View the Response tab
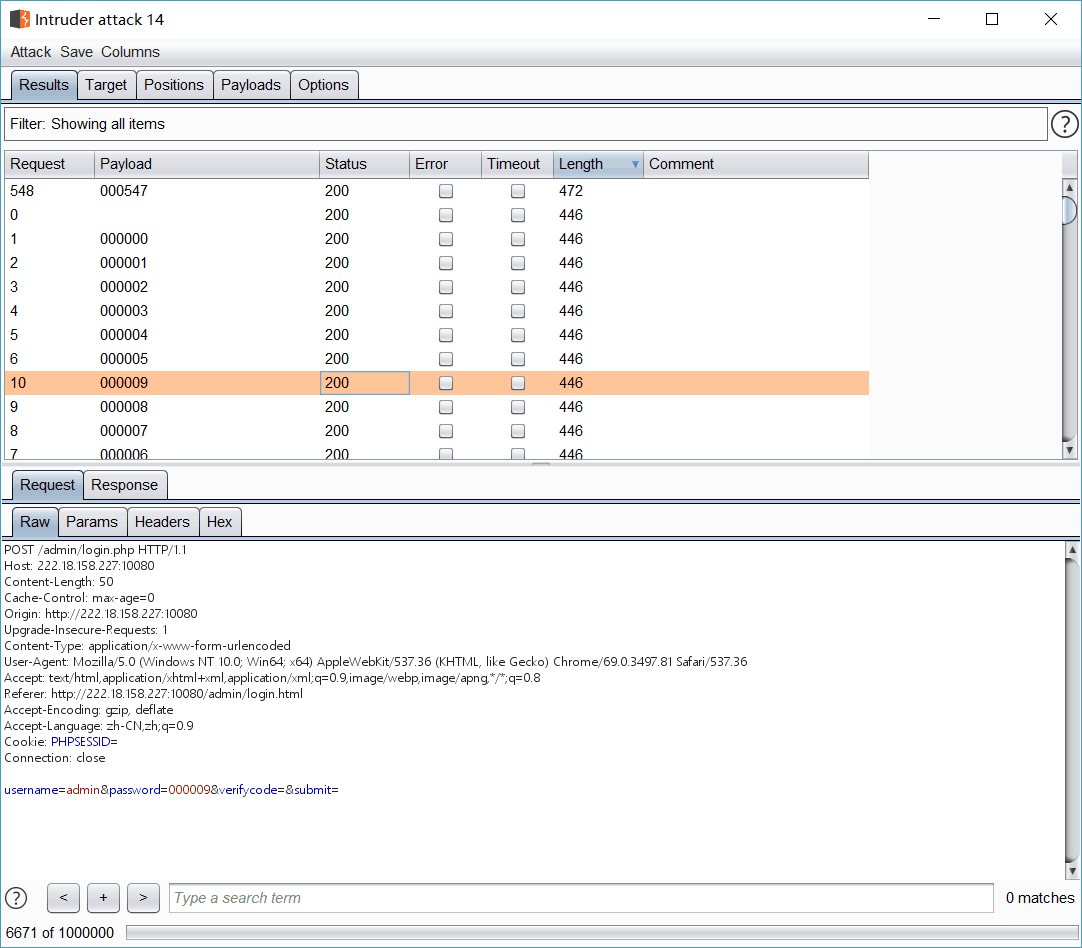Screen dimensions: 1082x948 click(125, 485)
